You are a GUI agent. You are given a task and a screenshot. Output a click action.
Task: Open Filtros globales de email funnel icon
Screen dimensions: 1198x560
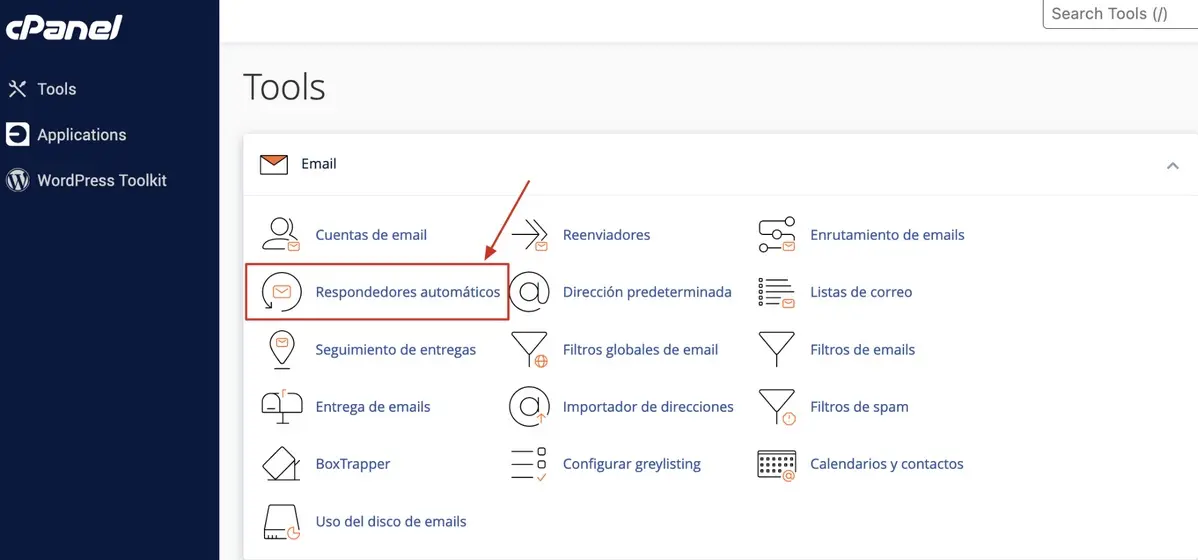coord(529,350)
